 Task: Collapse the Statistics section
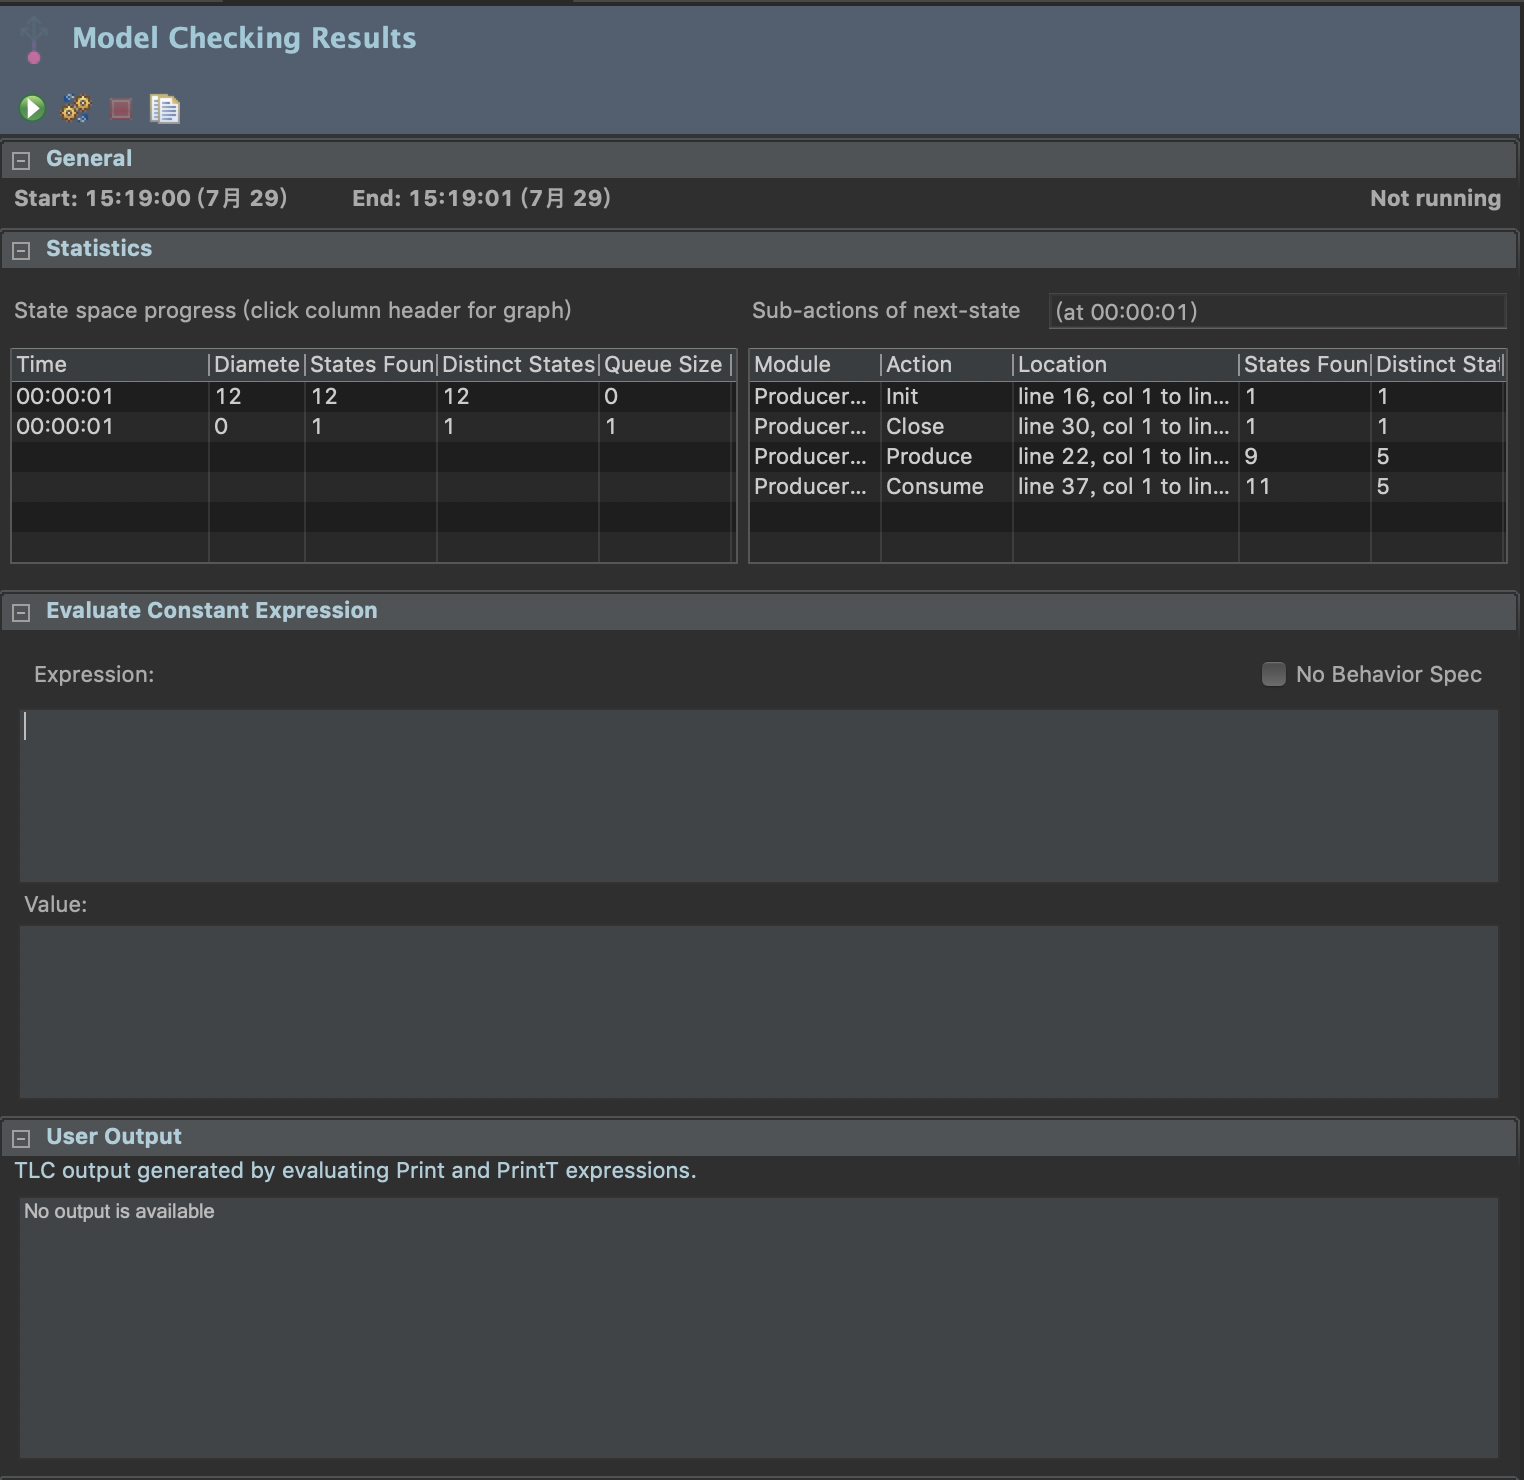pyautogui.click(x=21, y=250)
